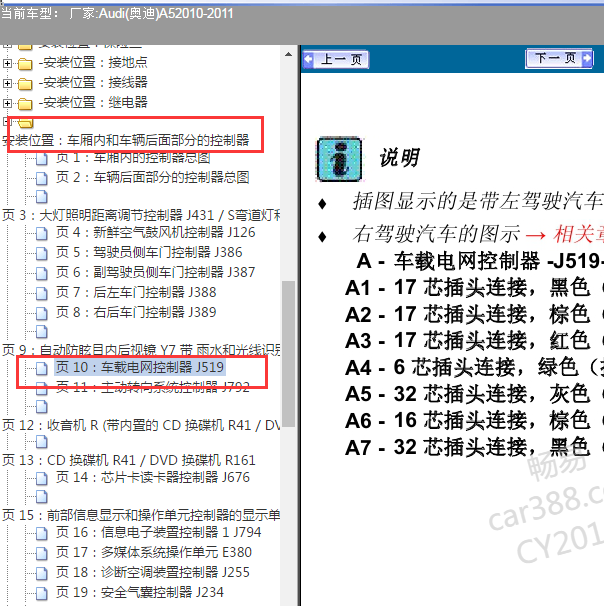Viewport: 604px width, 606px height.
Task: Follow the red 相关 link for right-hand drive
Action: click(x=578, y=234)
